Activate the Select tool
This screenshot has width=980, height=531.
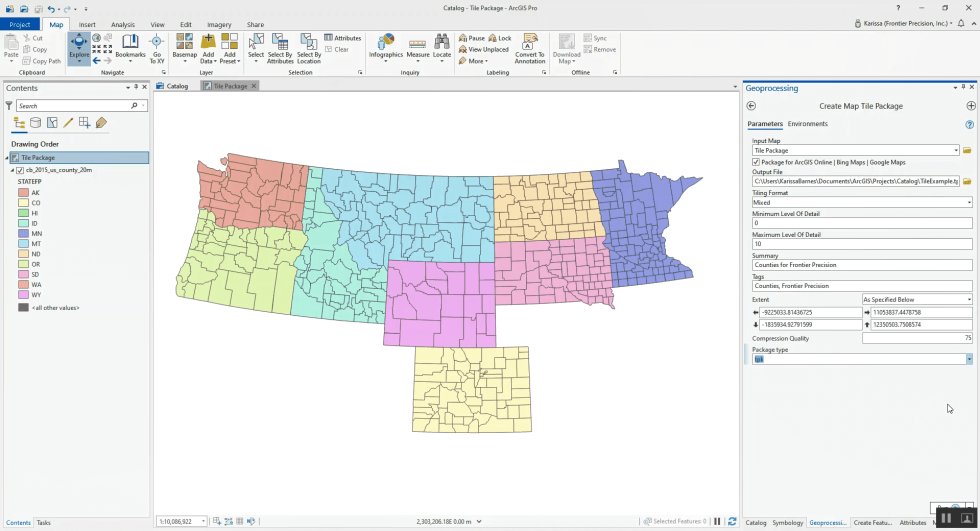pos(256,48)
